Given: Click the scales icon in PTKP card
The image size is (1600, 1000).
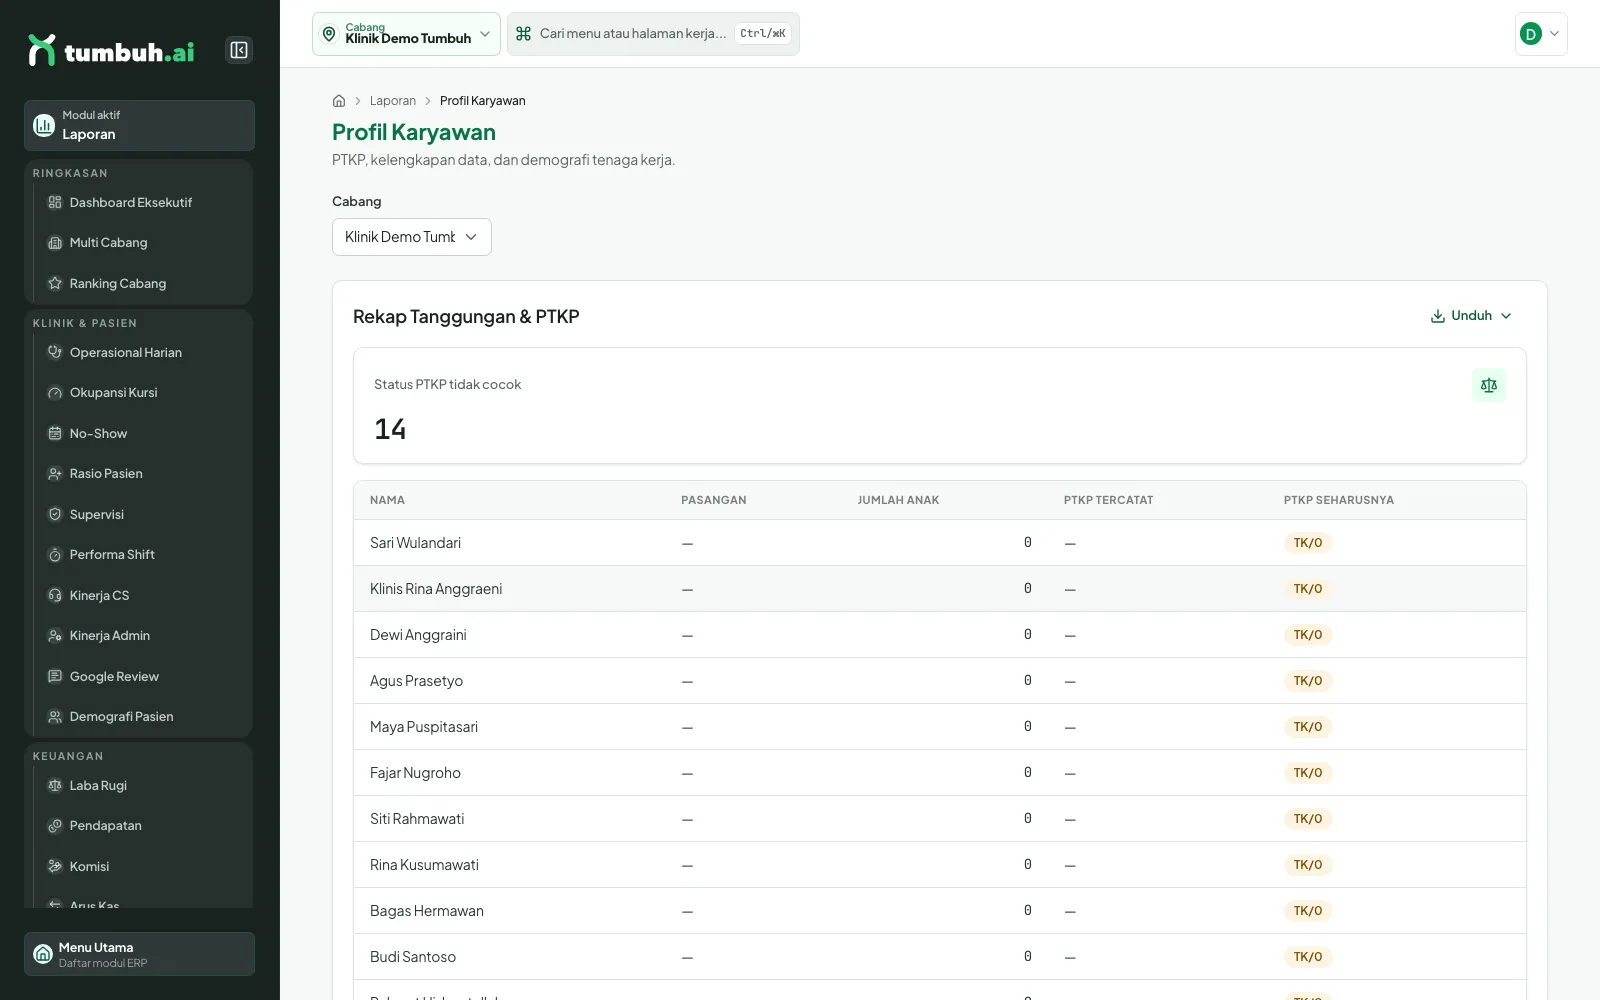Looking at the screenshot, I should click(x=1489, y=385).
